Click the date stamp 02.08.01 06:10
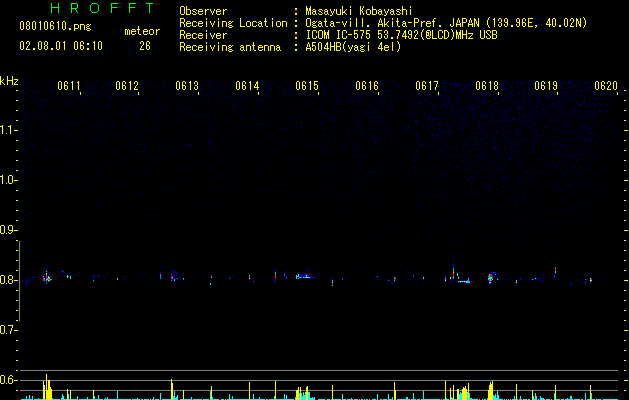Image resolution: width=629 pixels, height=400 pixels. (61, 46)
